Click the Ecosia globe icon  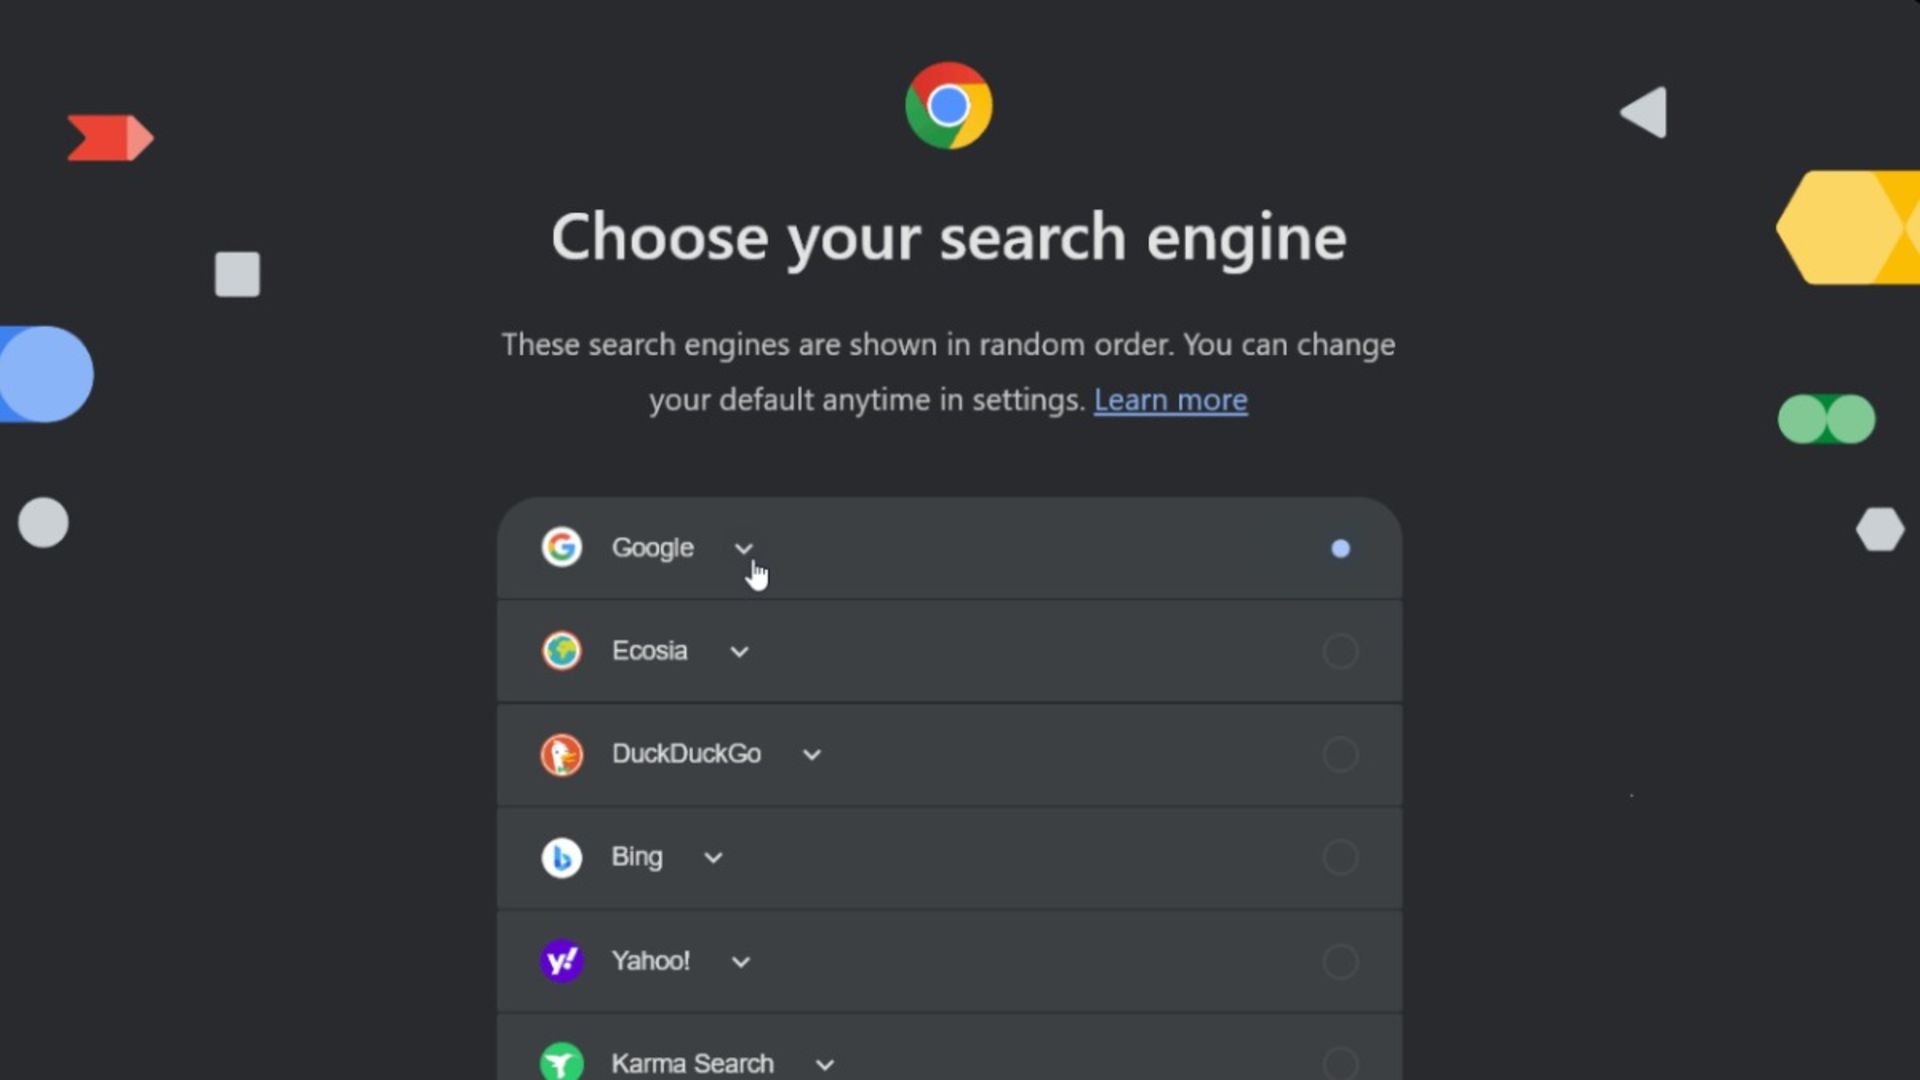point(562,651)
